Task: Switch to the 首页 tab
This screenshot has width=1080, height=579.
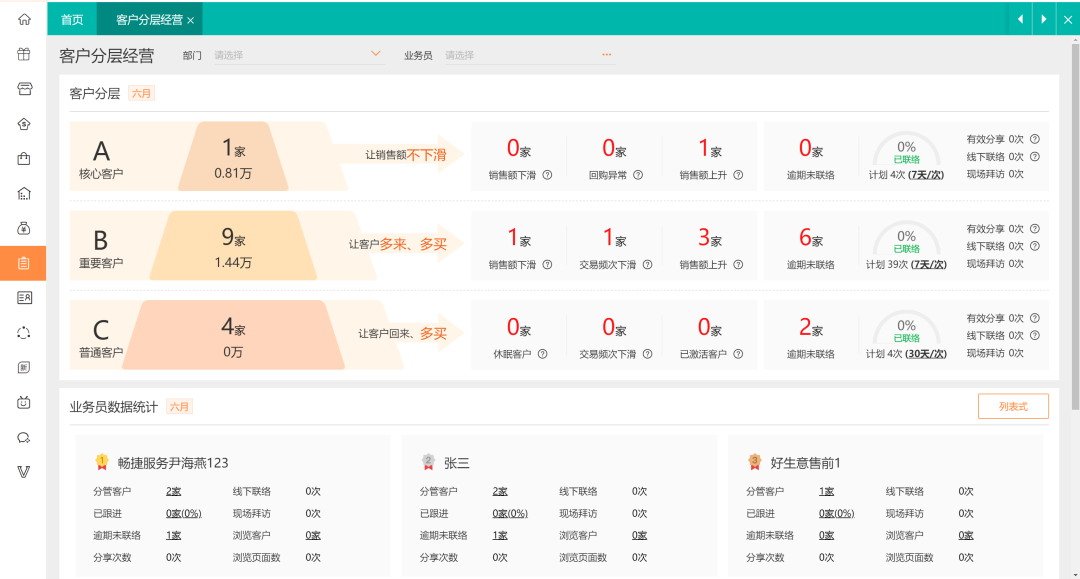Action: (72, 19)
